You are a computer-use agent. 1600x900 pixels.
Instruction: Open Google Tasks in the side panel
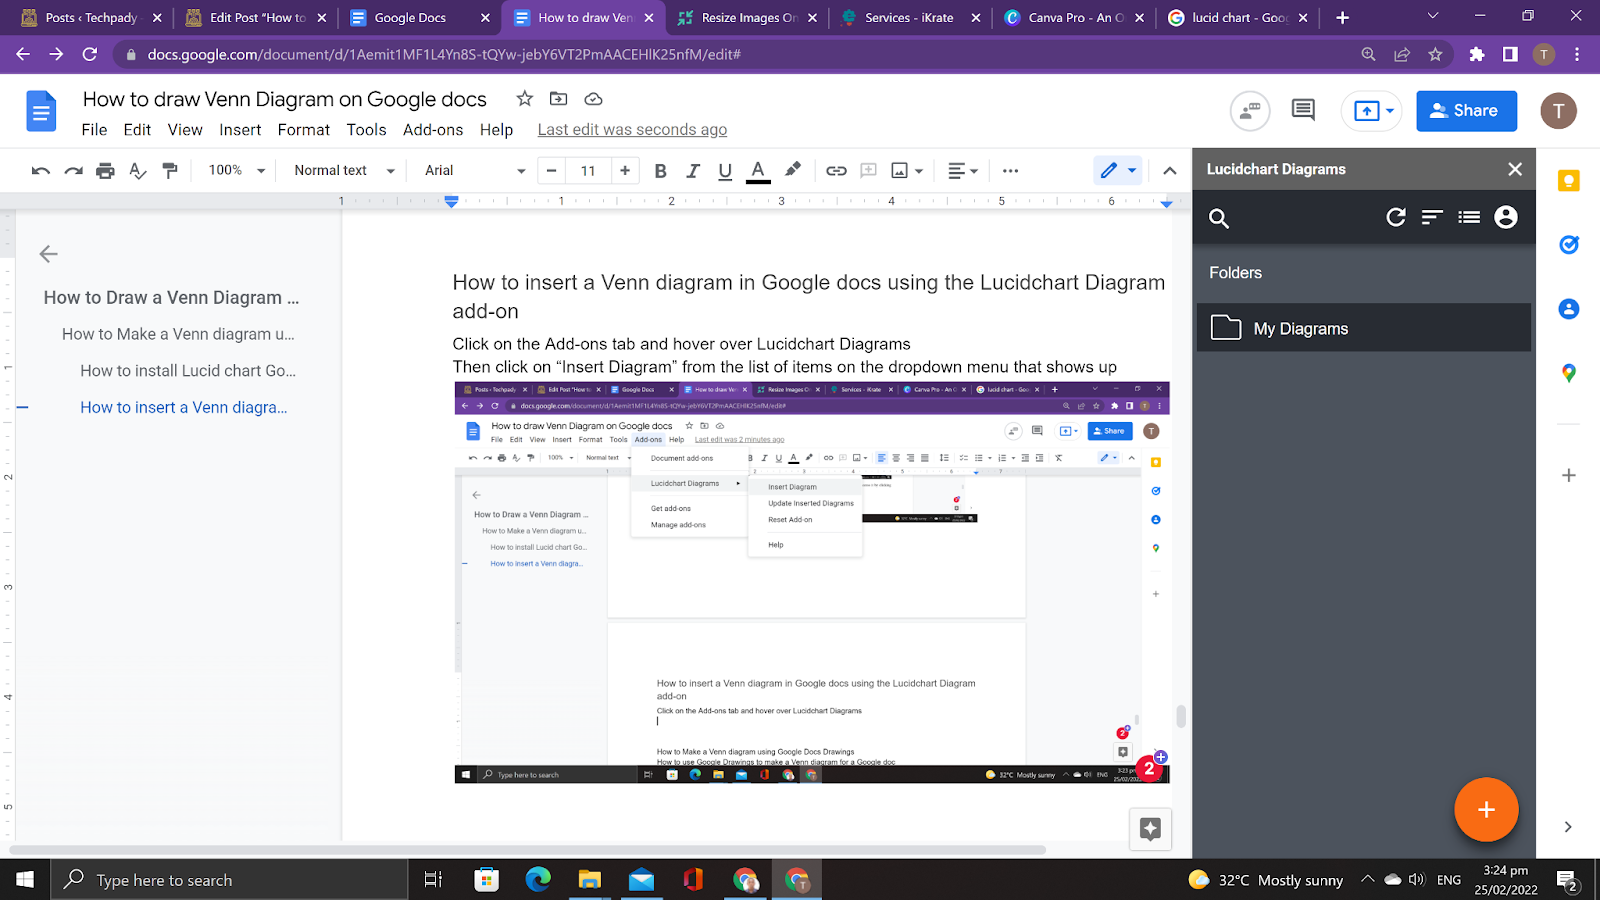(x=1568, y=244)
